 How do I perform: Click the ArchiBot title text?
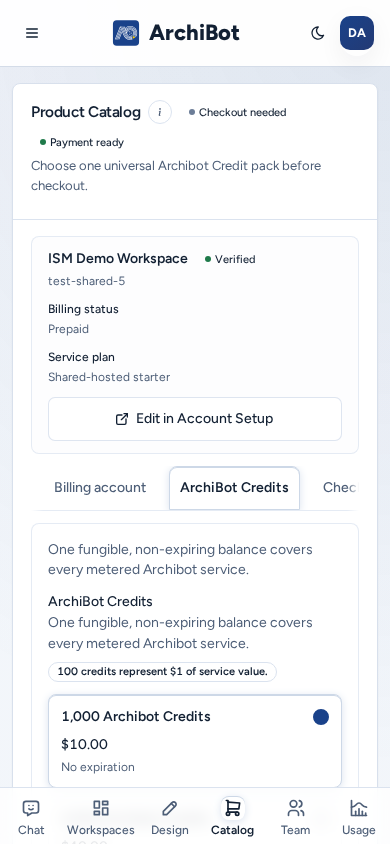[x=194, y=33]
